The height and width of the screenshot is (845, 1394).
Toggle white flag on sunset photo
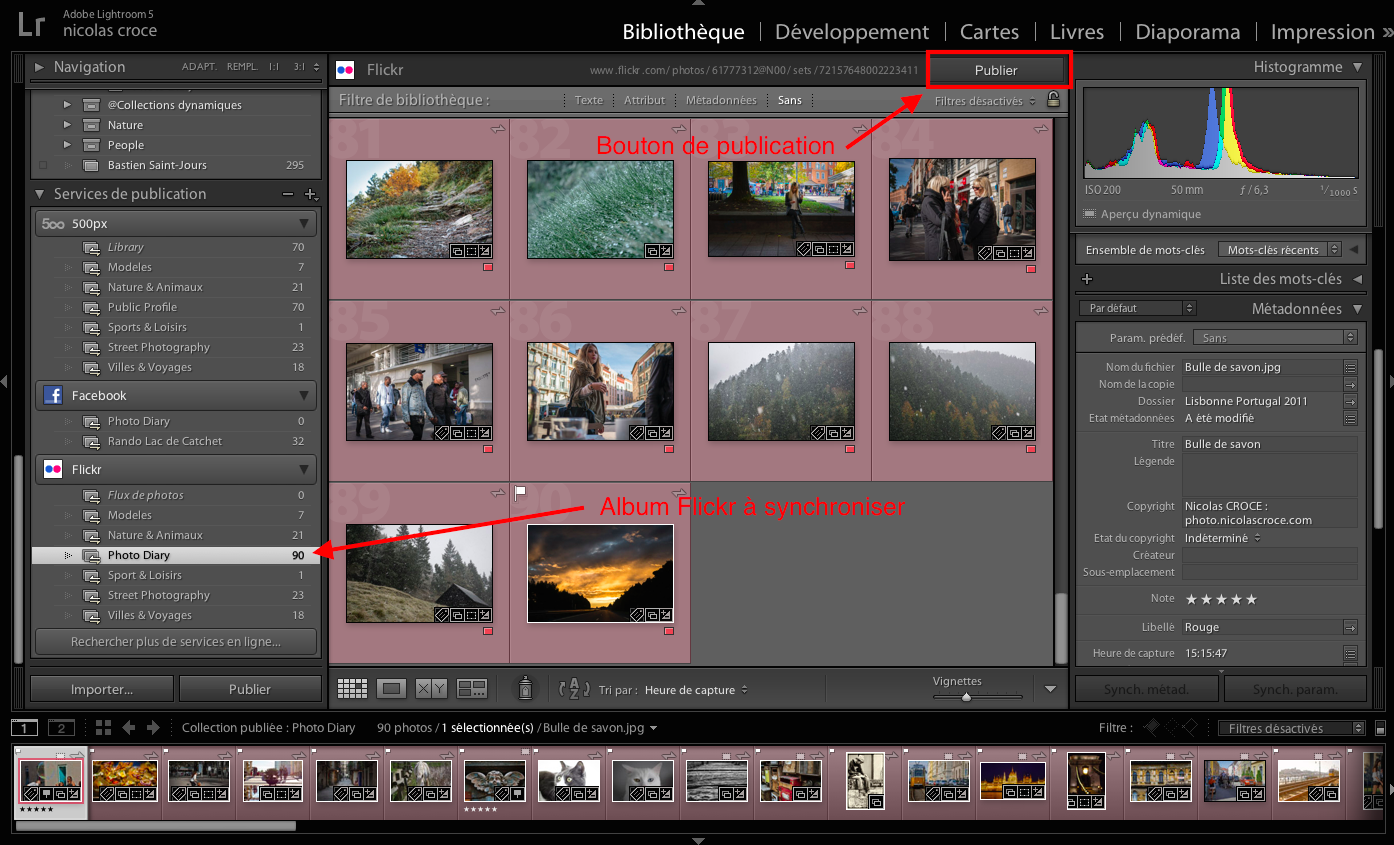[x=520, y=493]
